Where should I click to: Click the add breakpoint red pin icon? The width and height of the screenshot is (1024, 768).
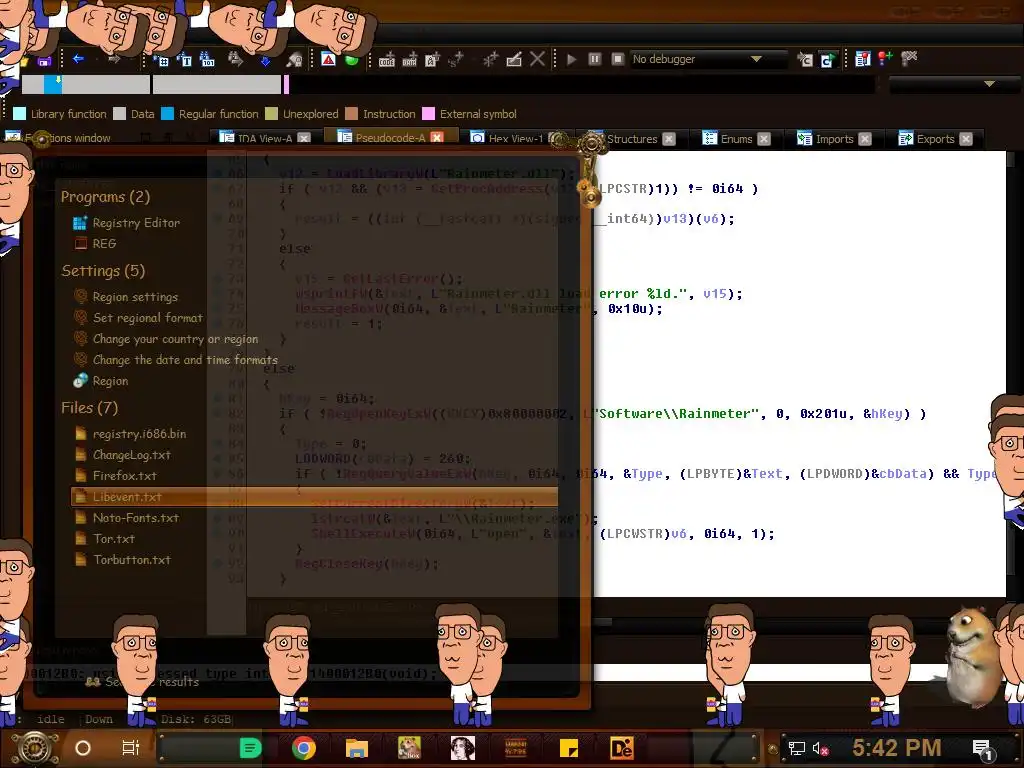click(886, 59)
